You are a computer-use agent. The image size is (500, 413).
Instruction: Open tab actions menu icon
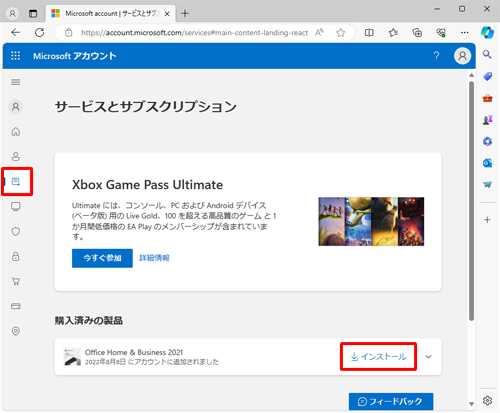point(33,13)
